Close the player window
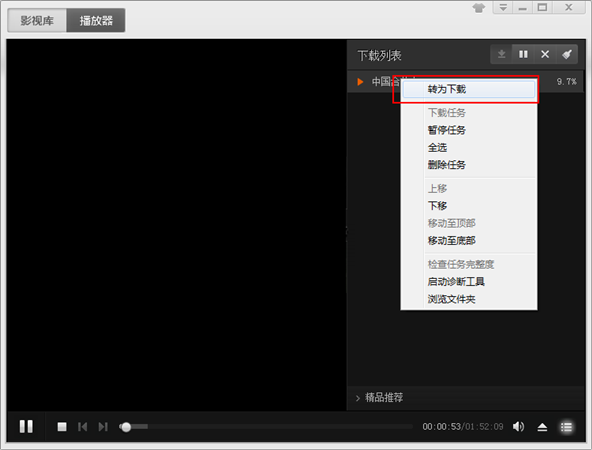 (569, 8)
